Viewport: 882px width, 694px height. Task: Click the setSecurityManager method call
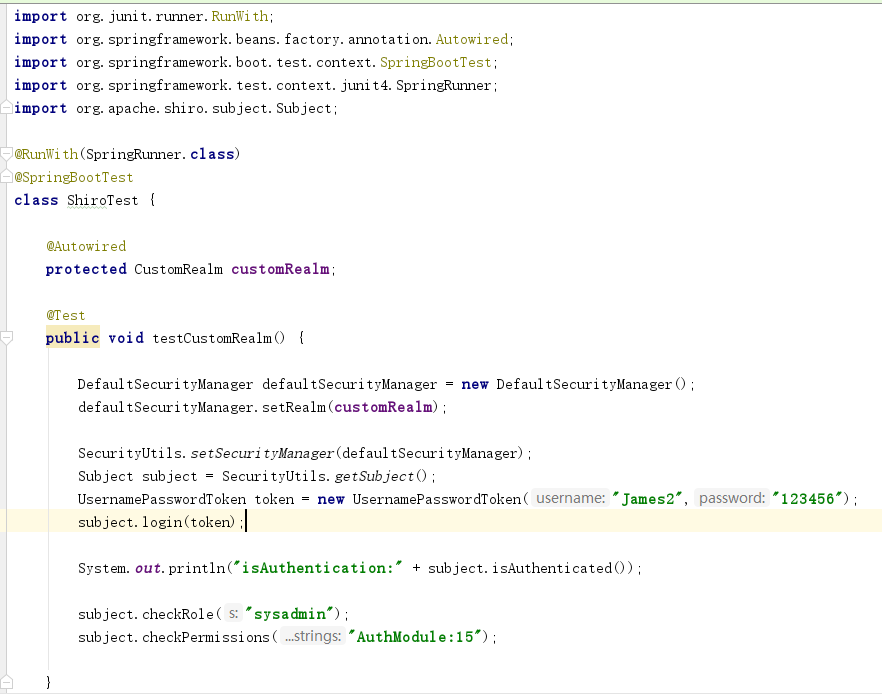point(262,453)
